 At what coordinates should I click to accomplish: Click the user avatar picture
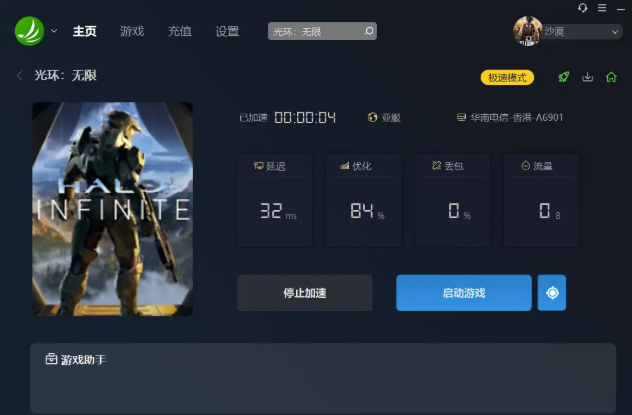(527, 31)
